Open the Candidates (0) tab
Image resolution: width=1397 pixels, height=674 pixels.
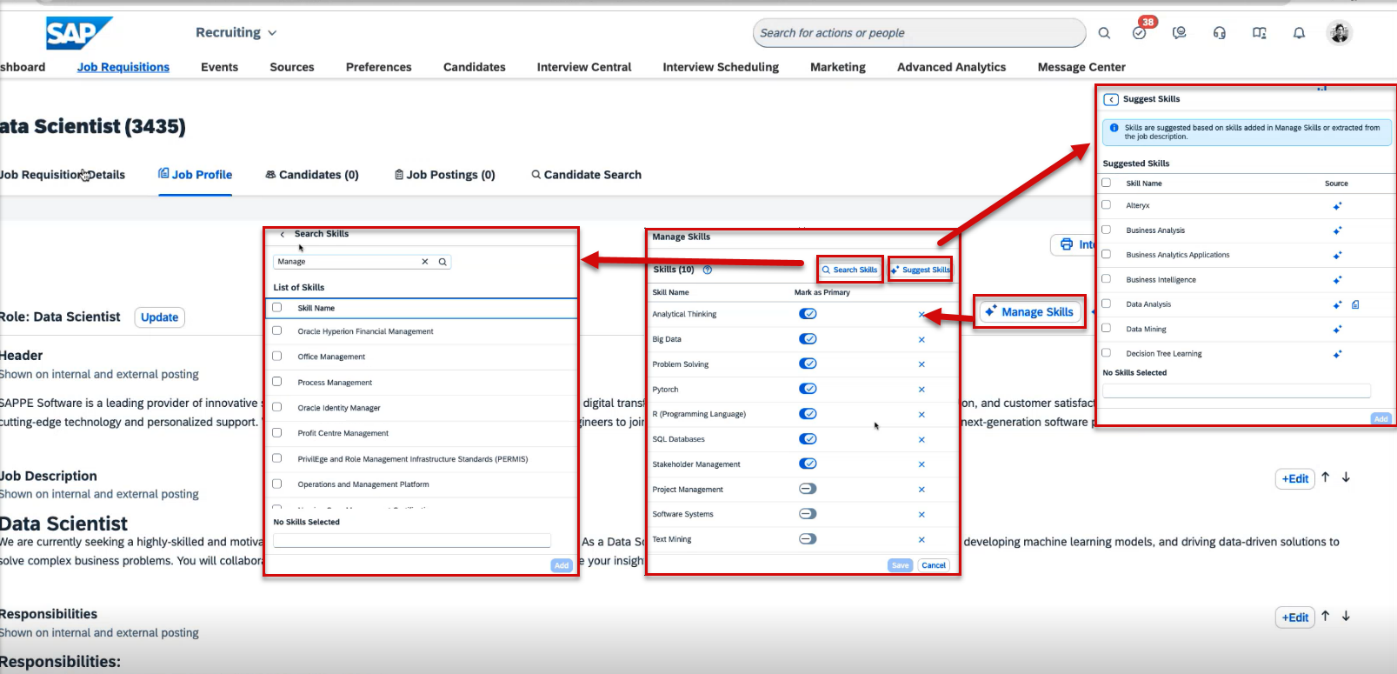click(x=312, y=175)
